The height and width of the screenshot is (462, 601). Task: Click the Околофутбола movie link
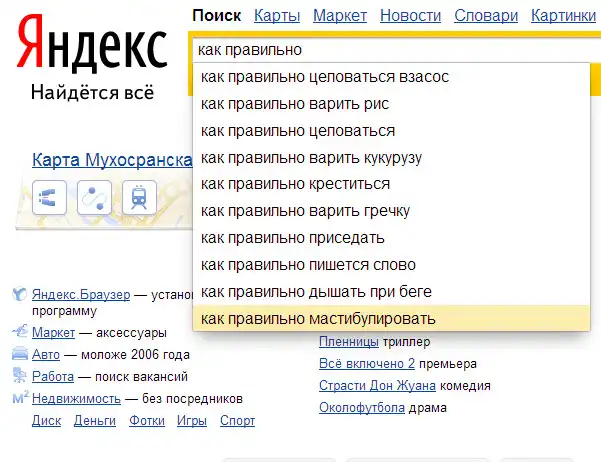[x=362, y=407]
